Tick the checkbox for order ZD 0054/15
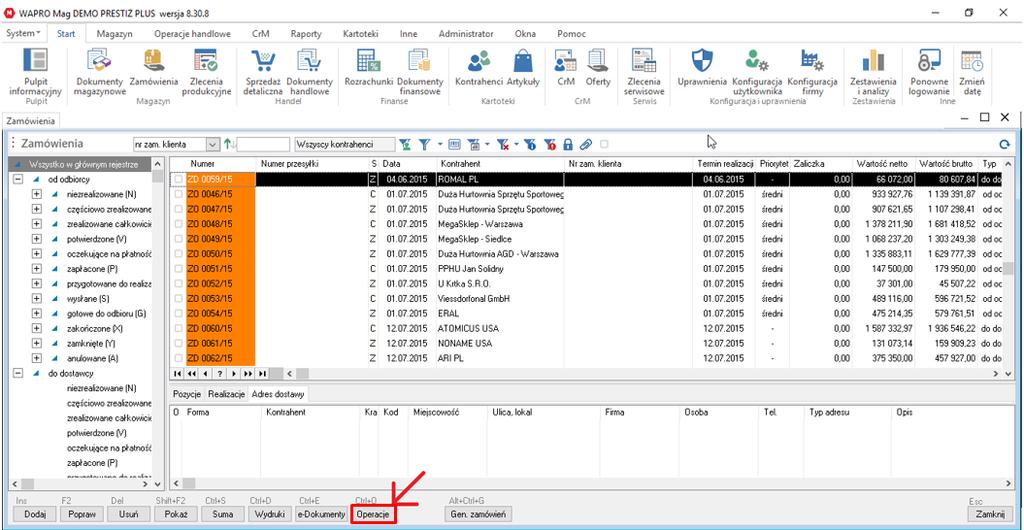 (179, 313)
